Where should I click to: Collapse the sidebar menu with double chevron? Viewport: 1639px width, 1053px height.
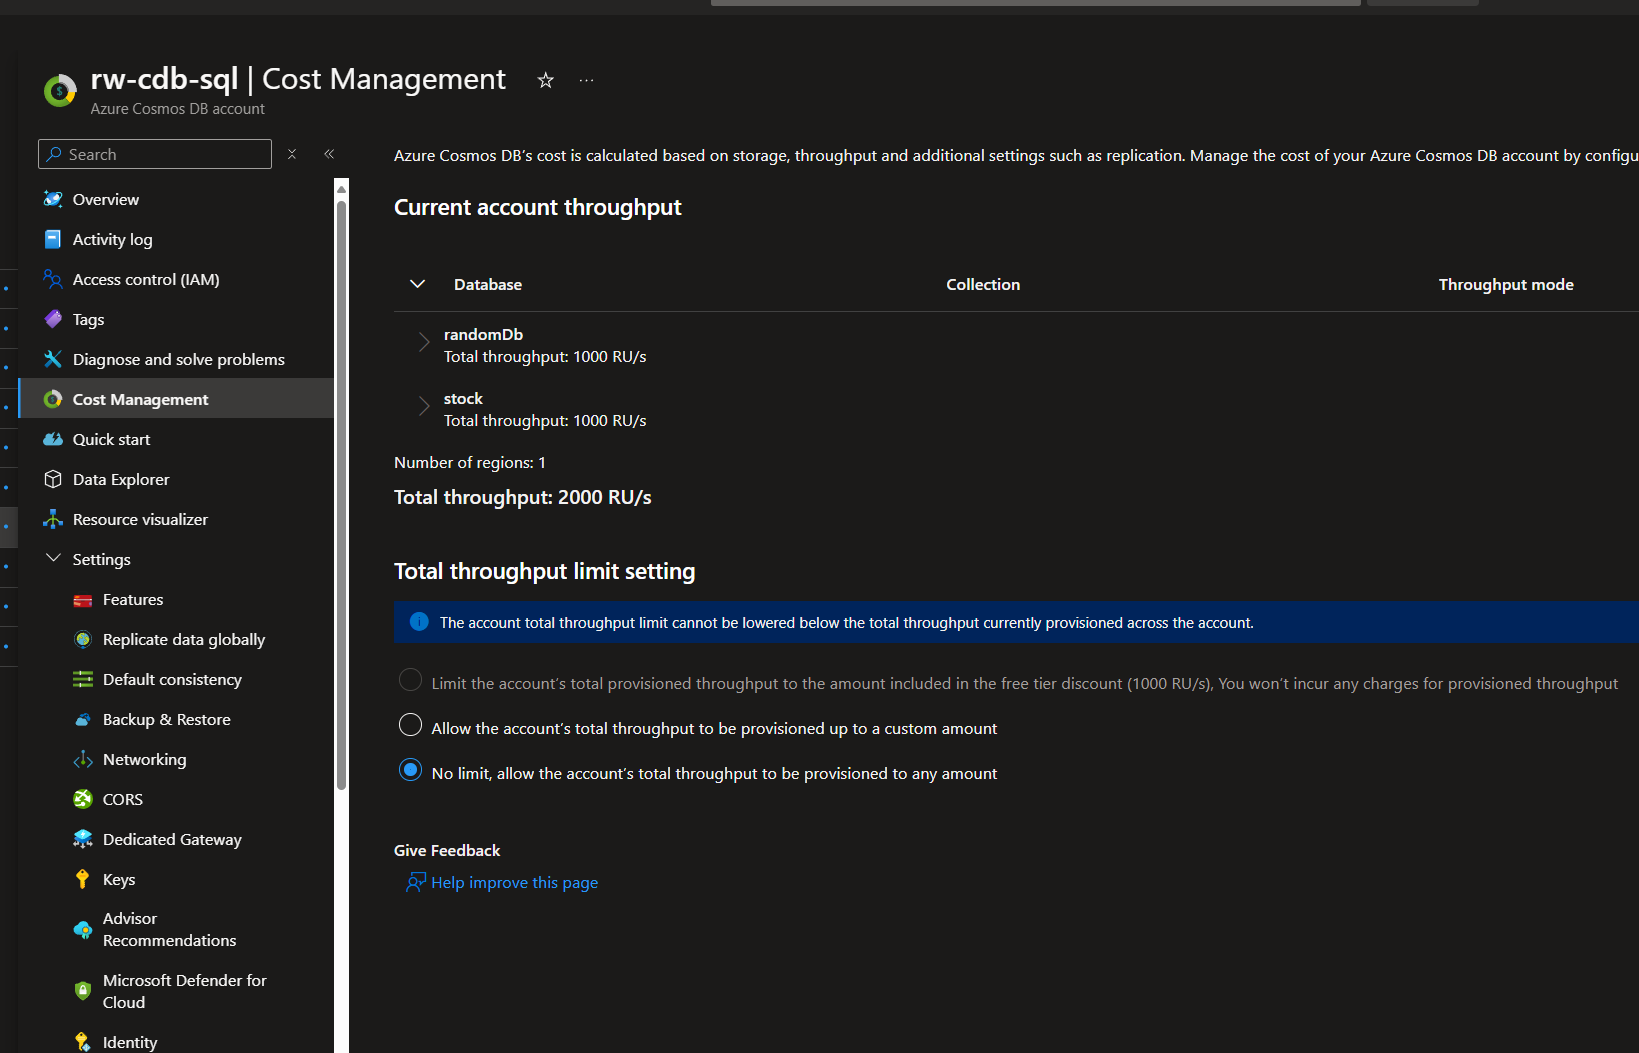click(329, 154)
